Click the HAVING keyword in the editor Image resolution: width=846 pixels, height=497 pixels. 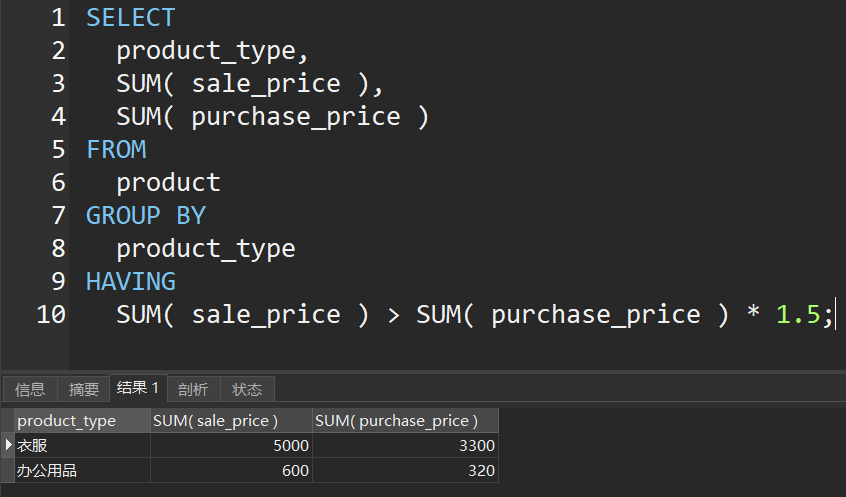coord(131,281)
